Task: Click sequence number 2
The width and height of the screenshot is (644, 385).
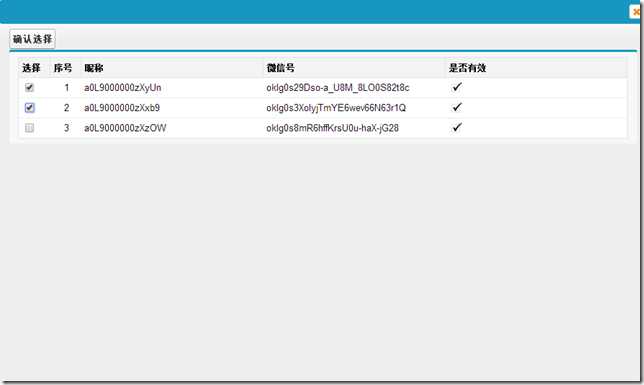Action: pyautogui.click(x=67, y=108)
